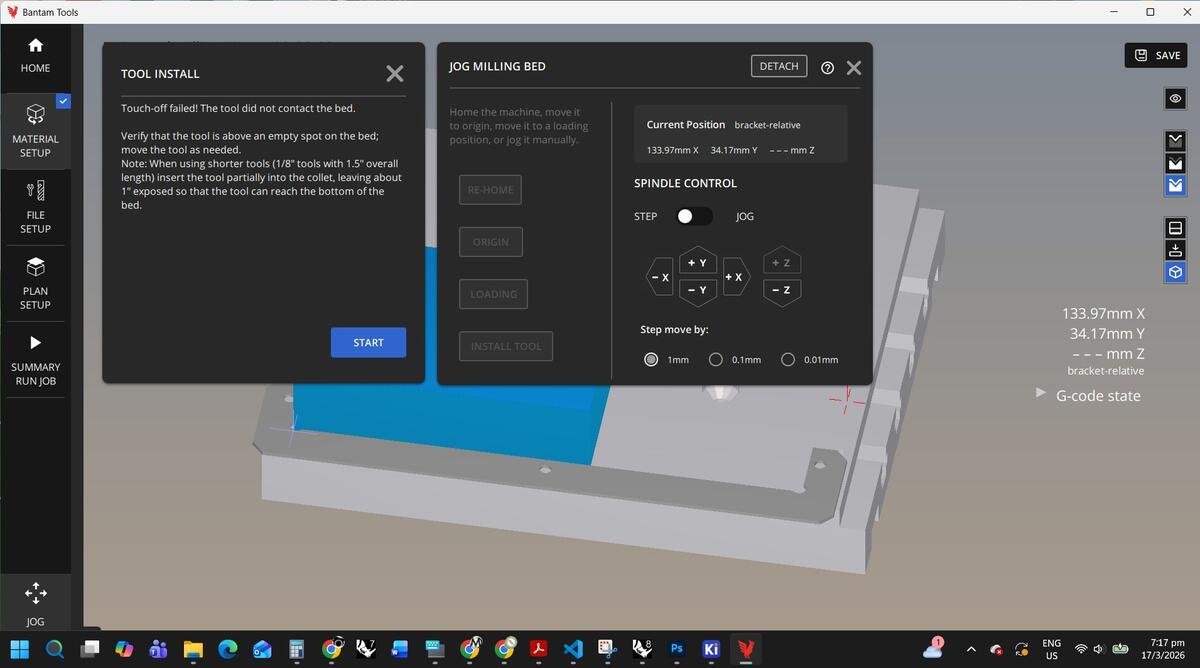Jog the spindle in the +Z direction
Image resolution: width=1200 pixels, height=668 pixels.
point(782,262)
